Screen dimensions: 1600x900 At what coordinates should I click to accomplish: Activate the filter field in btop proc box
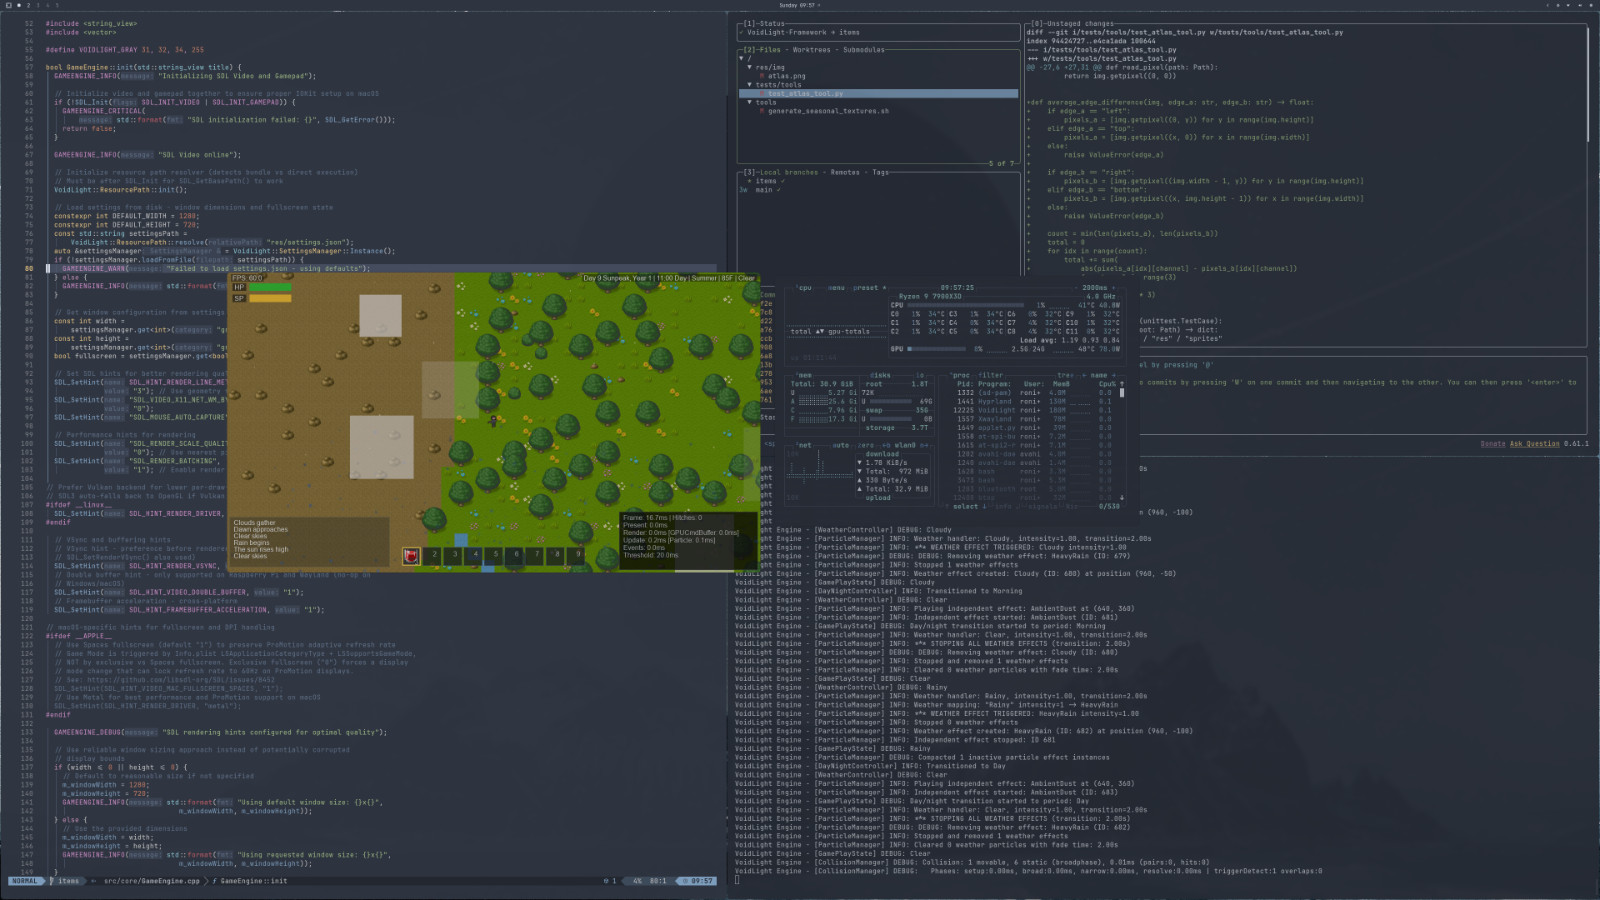(991, 375)
